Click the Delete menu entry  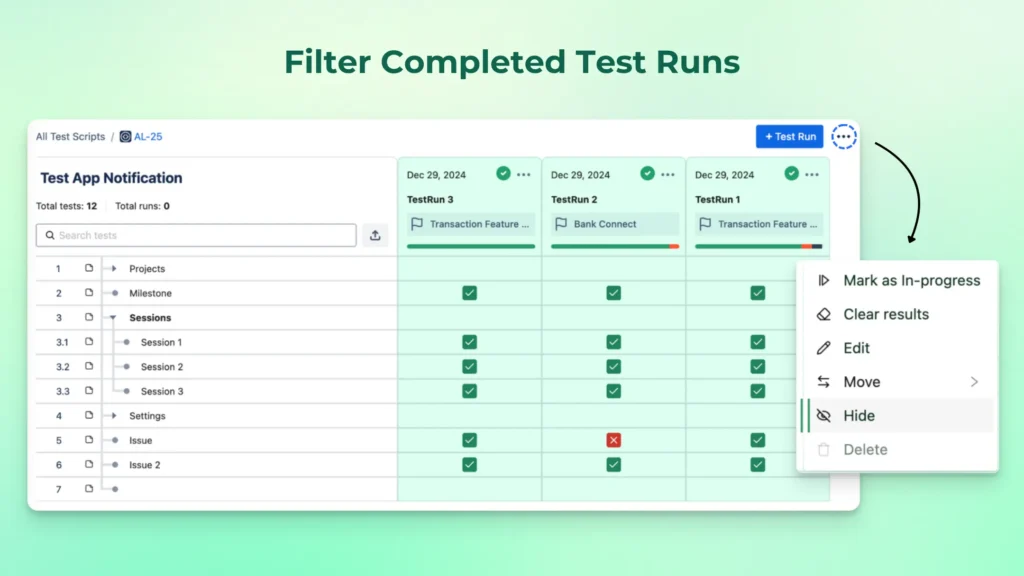pyautogui.click(x=898, y=449)
